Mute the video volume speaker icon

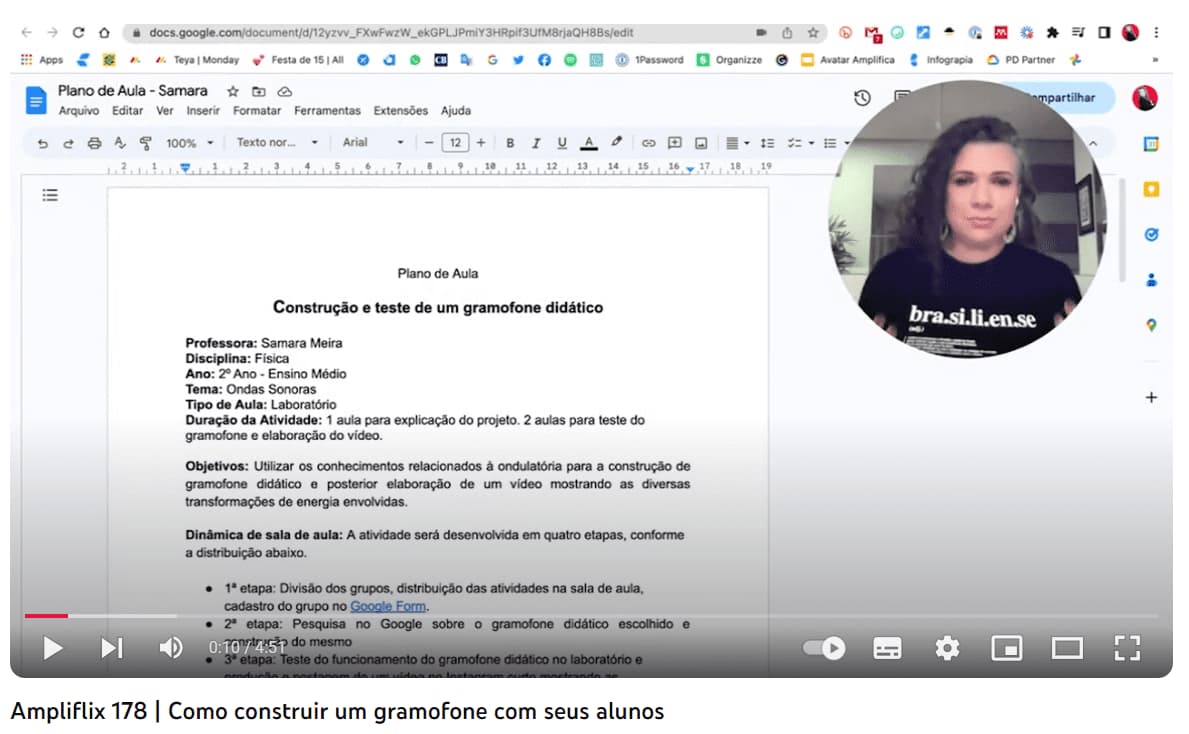170,648
